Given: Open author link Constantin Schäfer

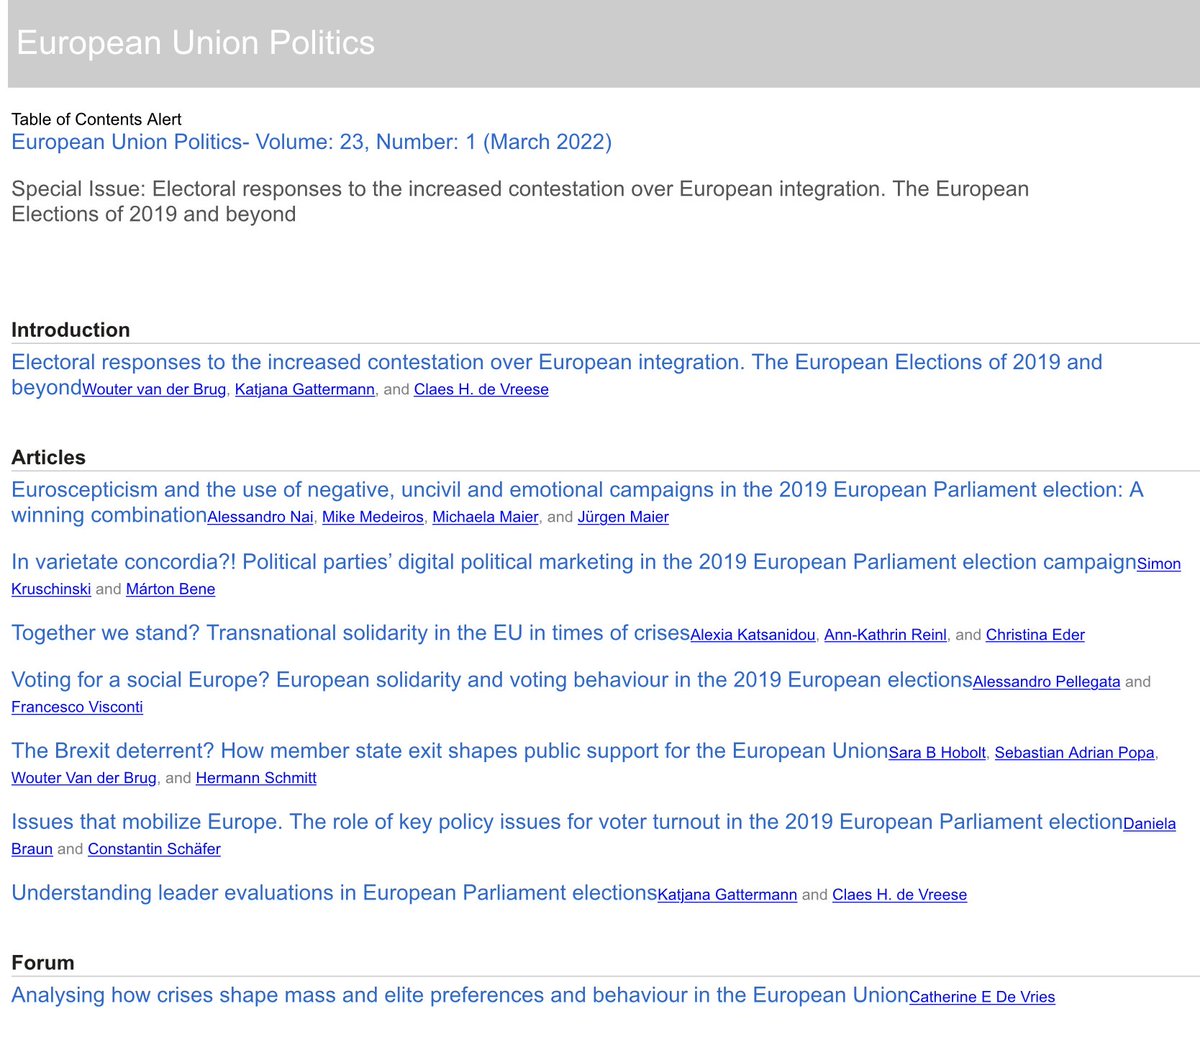Looking at the screenshot, I should tap(154, 849).
